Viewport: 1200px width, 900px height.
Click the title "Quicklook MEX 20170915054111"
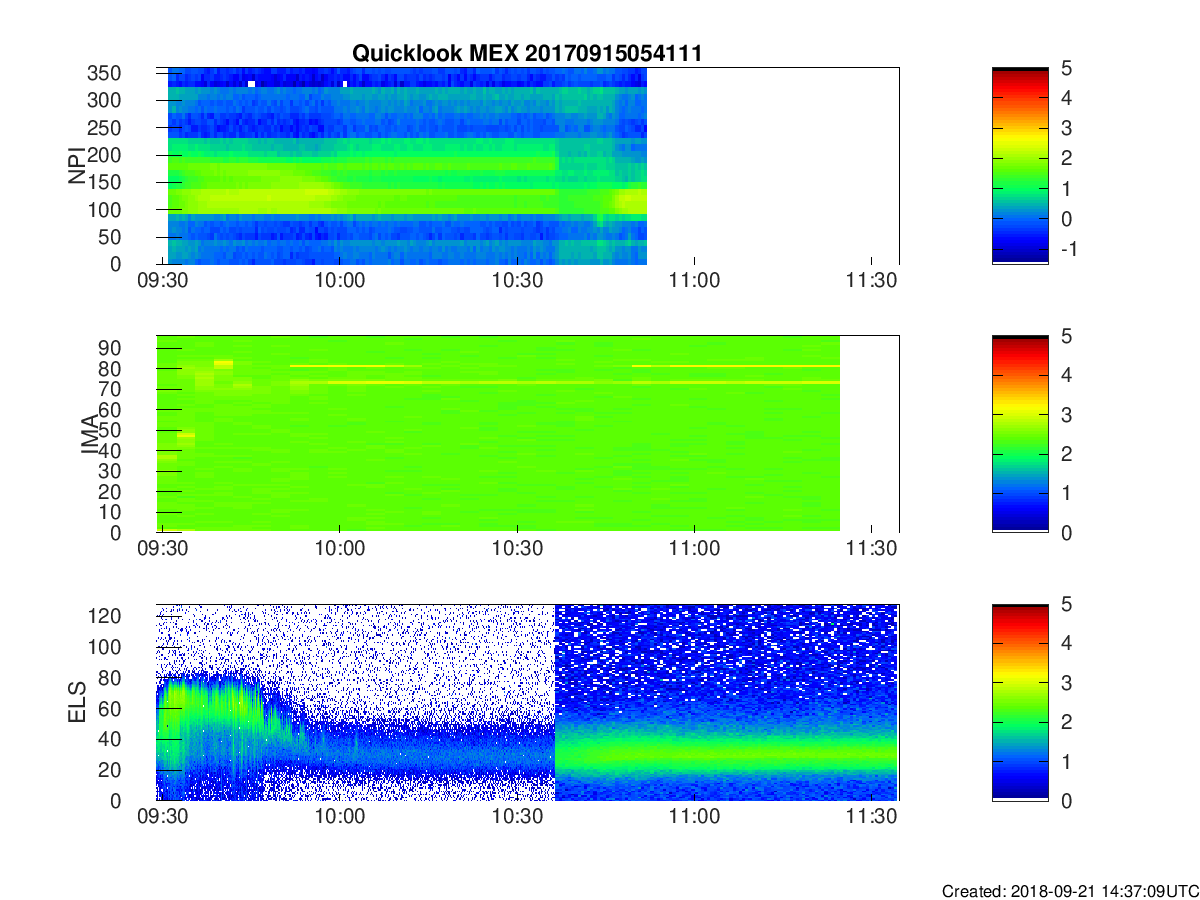(x=526, y=54)
